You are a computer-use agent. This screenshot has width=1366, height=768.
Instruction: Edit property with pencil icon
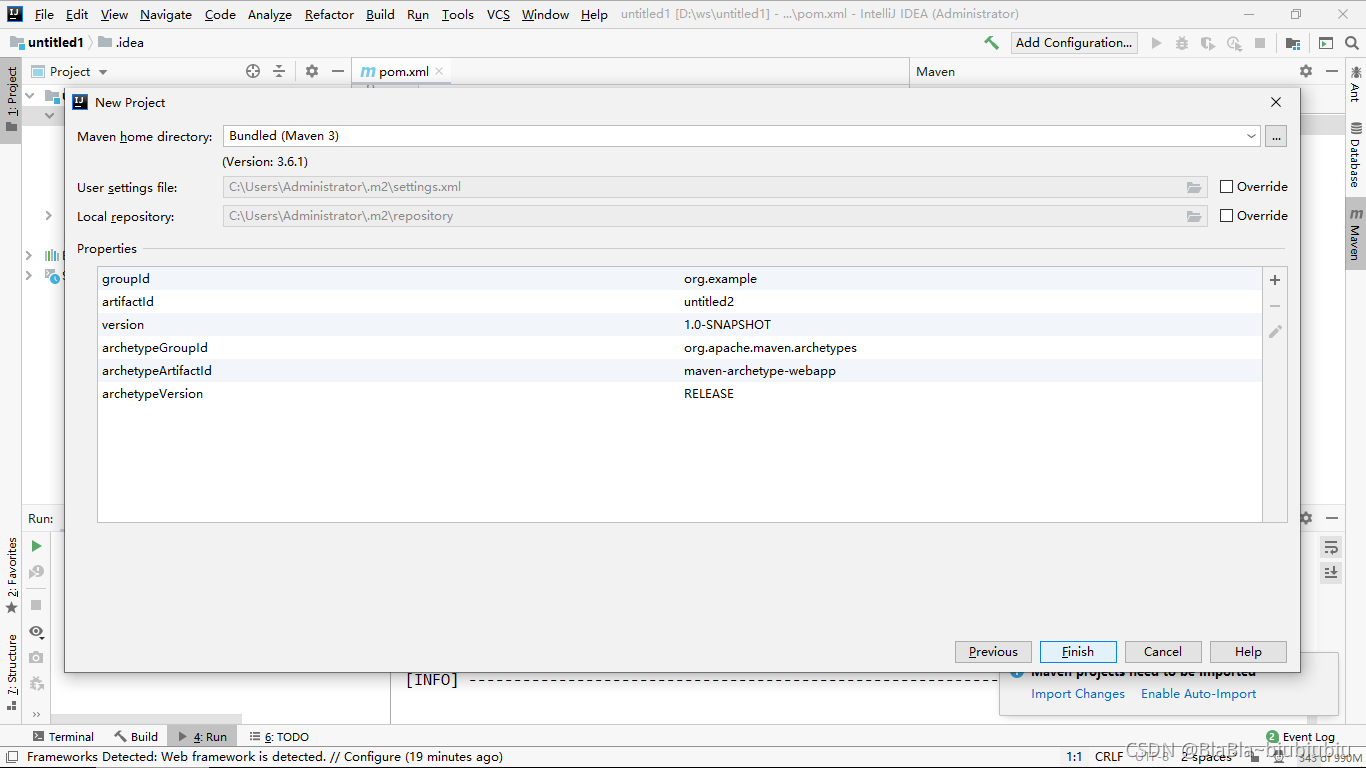click(x=1275, y=332)
